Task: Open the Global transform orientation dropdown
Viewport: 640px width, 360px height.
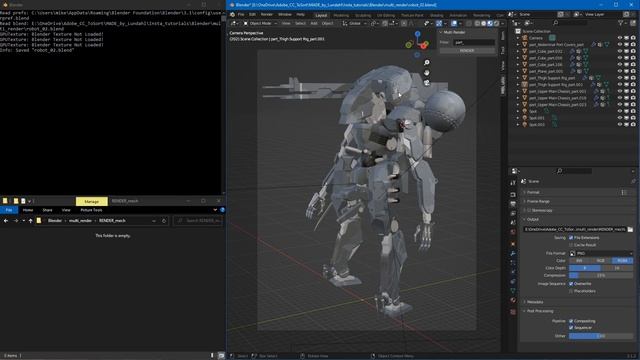Action: click(x=355, y=24)
